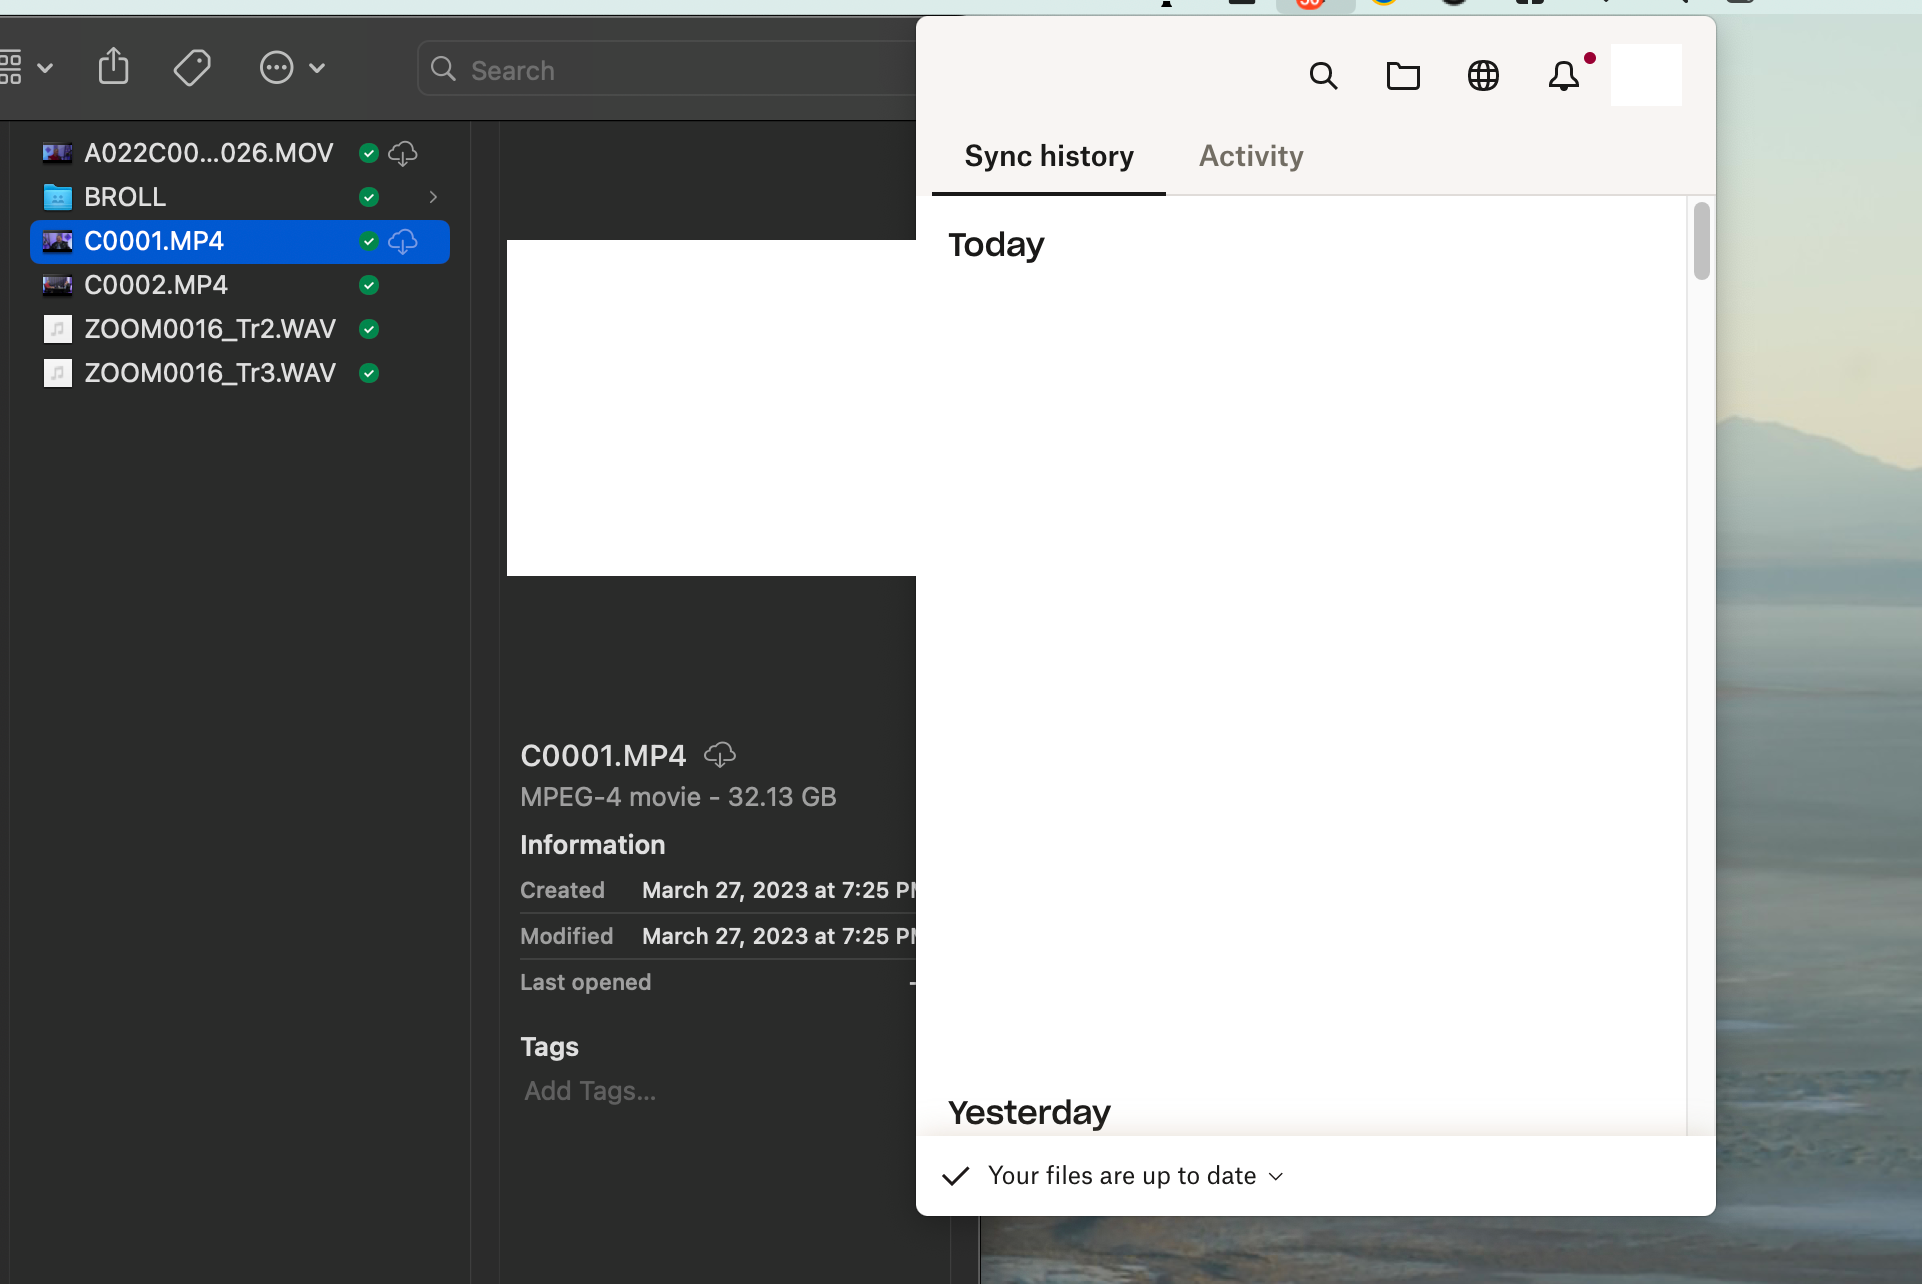
Task: Click the sync status check on ZOOM0016_Tr3.WAV
Action: click(x=368, y=373)
